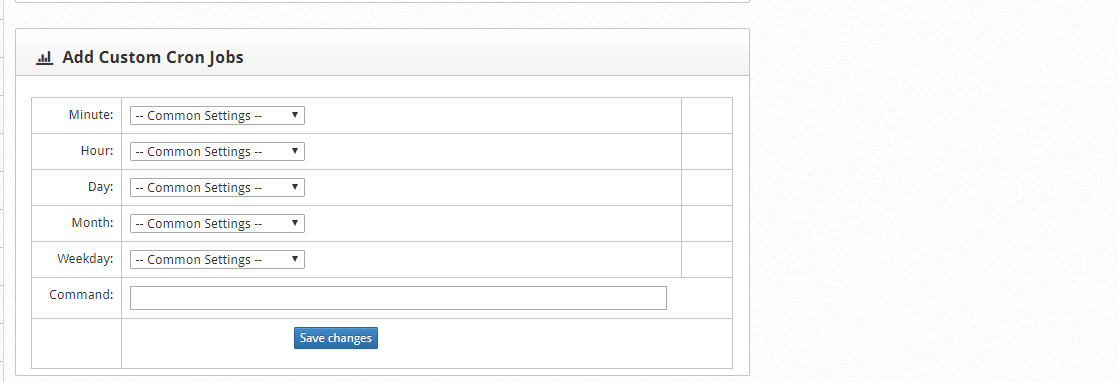The image size is (1118, 382).
Task: Focus the Command text input field
Action: tap(398, 298)
